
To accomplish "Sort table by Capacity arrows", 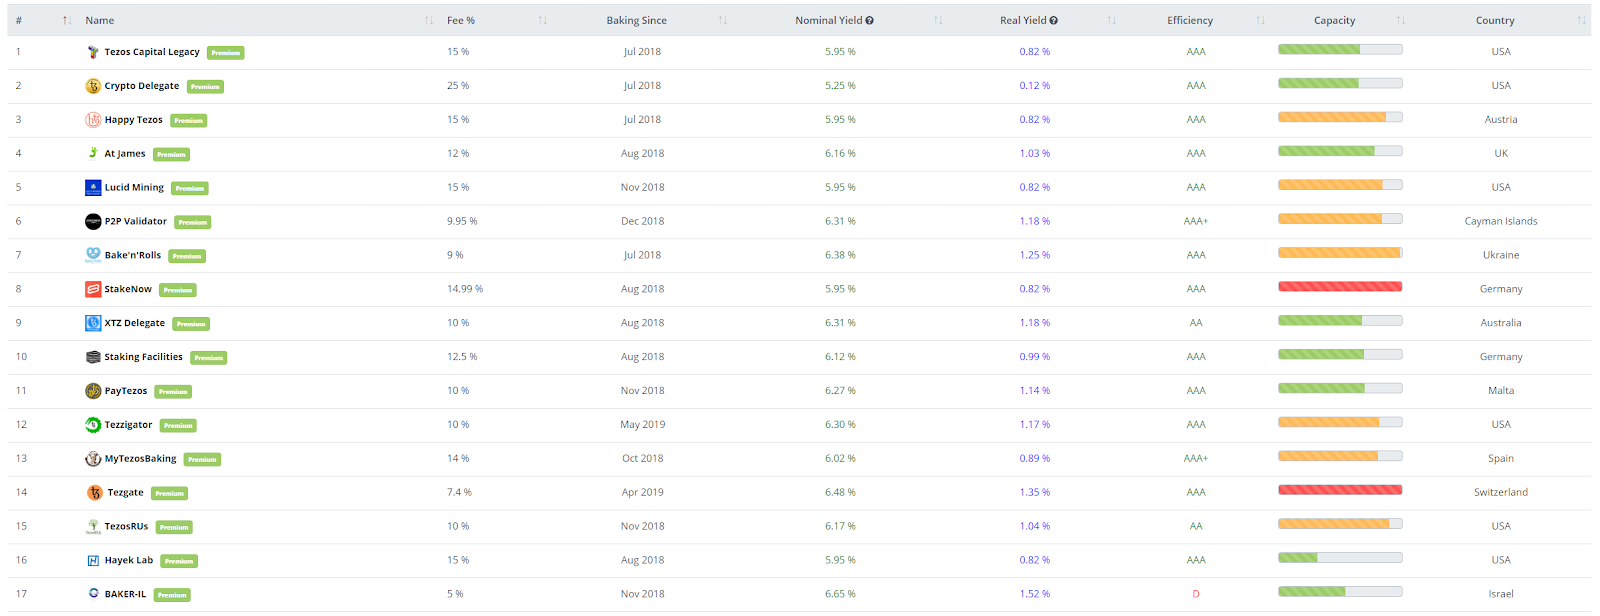I will coord(1401,20).
